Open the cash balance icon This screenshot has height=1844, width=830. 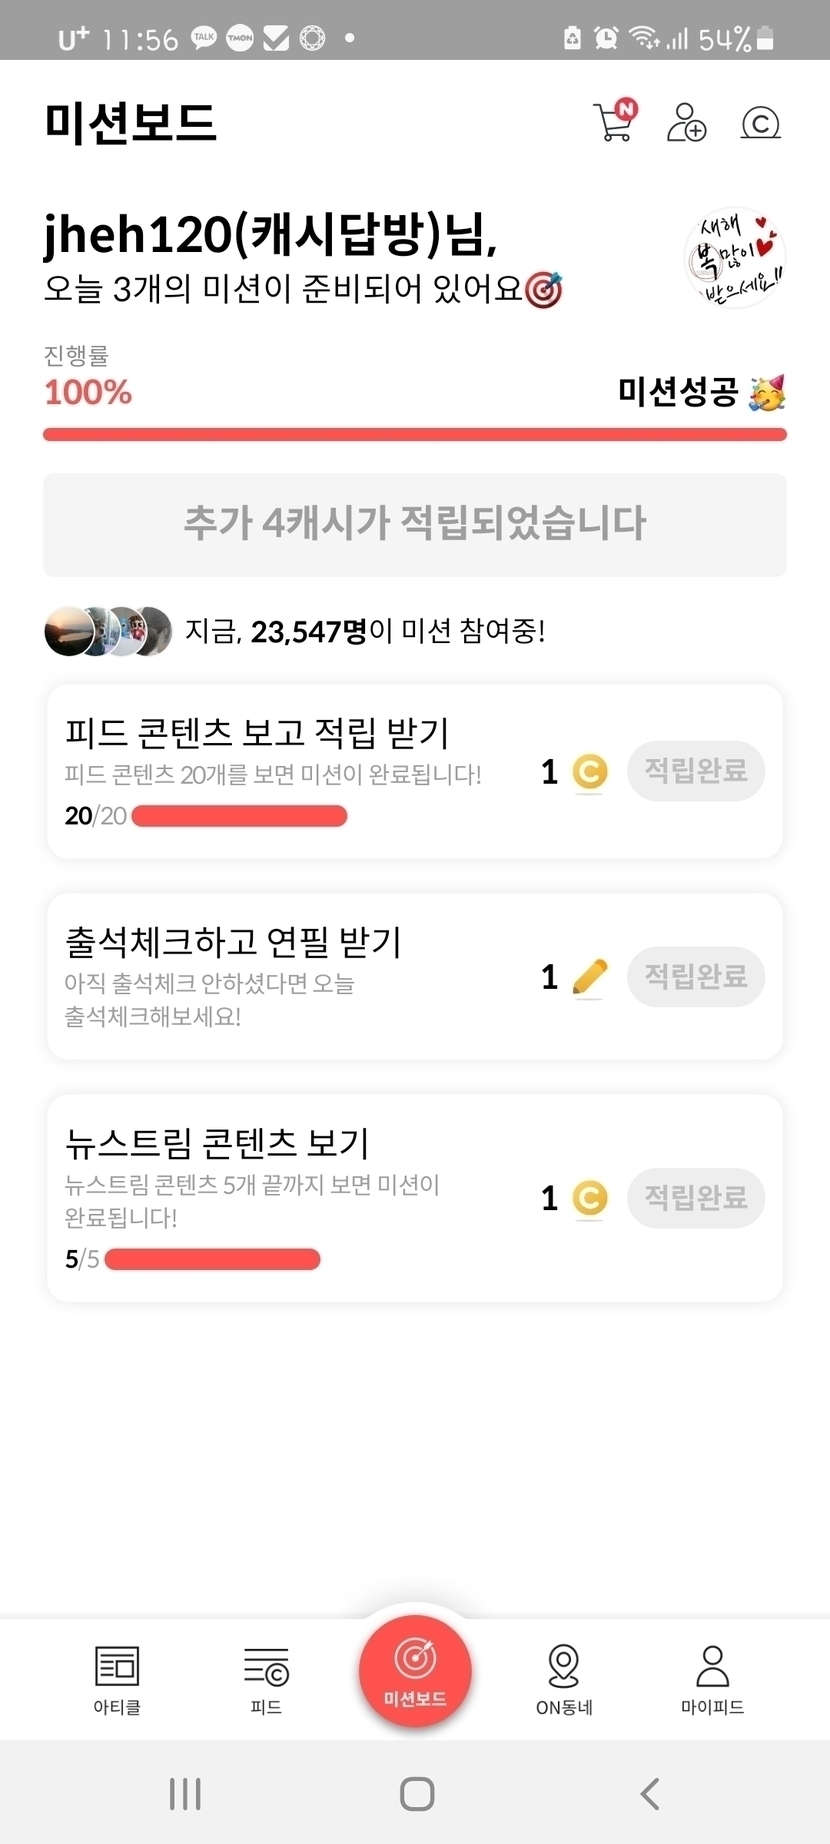760,123
